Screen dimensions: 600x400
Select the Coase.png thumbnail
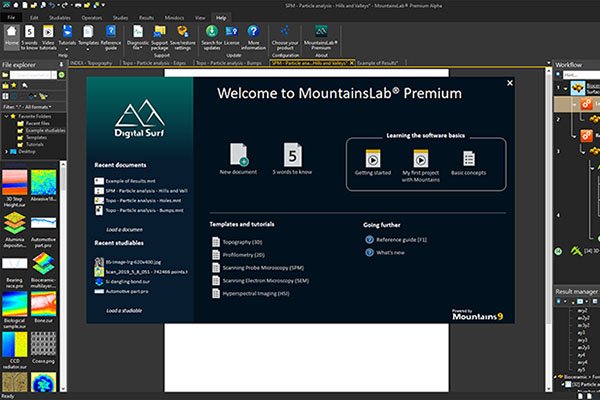coord(44,348)
